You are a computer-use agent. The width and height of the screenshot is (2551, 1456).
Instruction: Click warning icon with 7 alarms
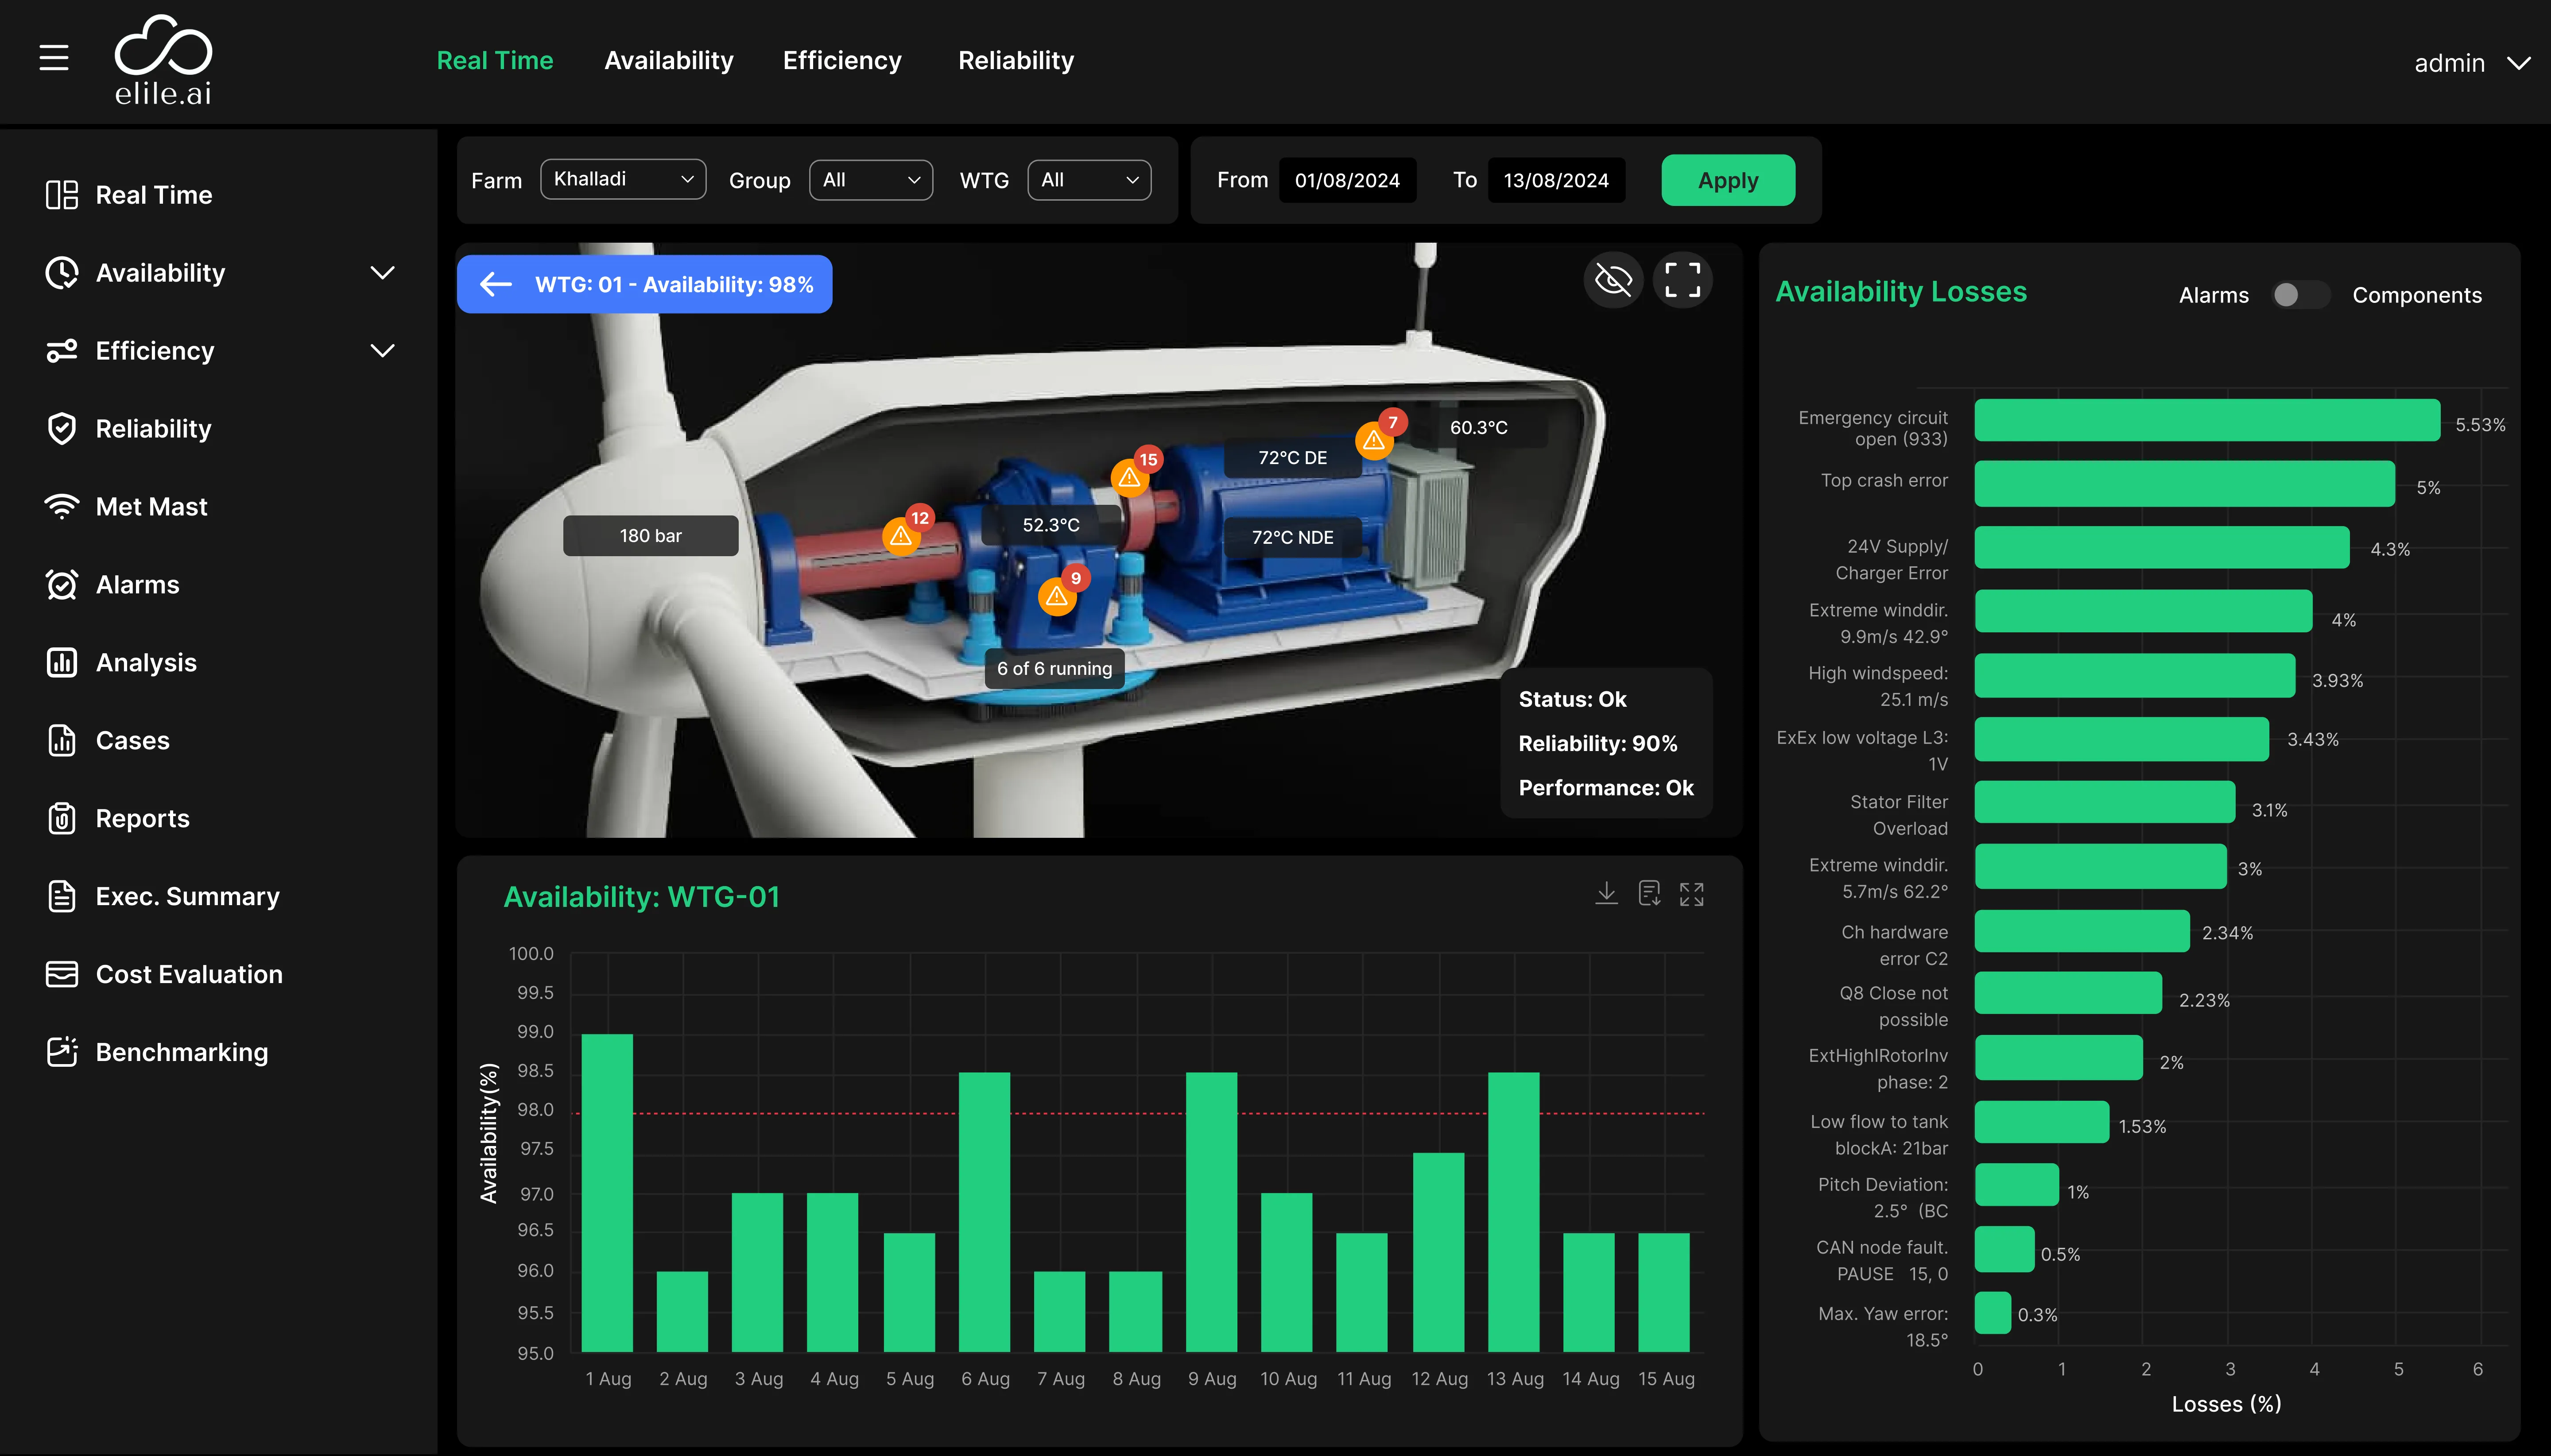tap(1374, 440)
